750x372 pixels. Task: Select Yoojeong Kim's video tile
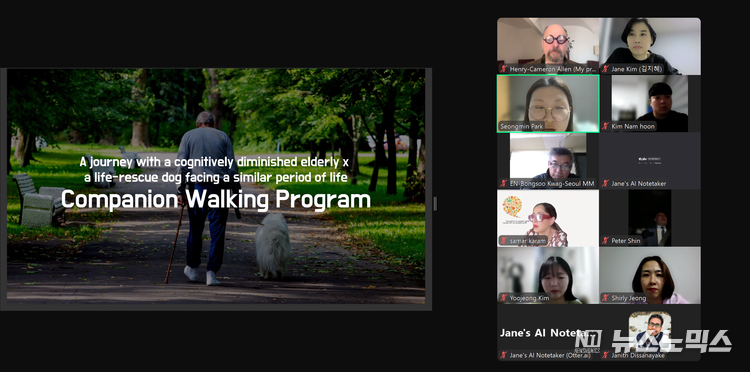tap(548, 275)
